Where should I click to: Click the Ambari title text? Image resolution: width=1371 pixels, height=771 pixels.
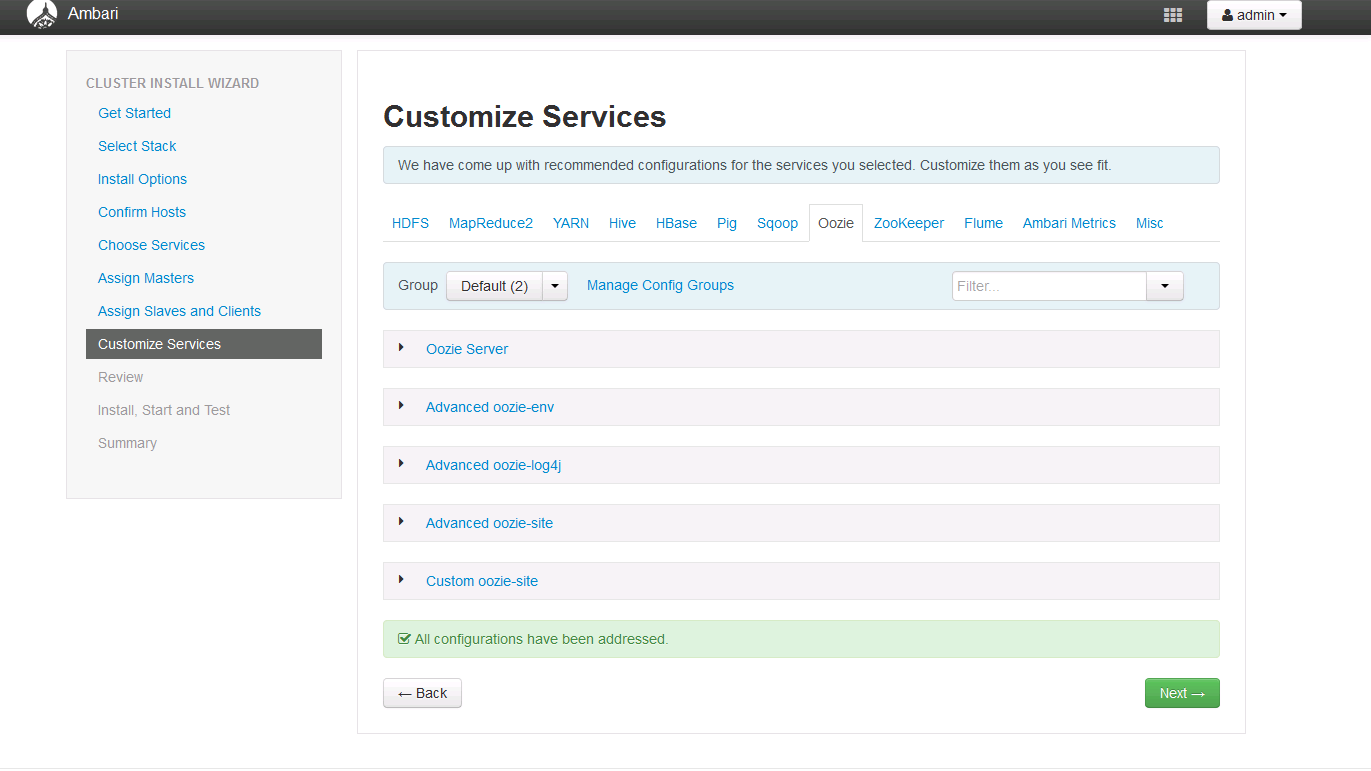(93, 14)
